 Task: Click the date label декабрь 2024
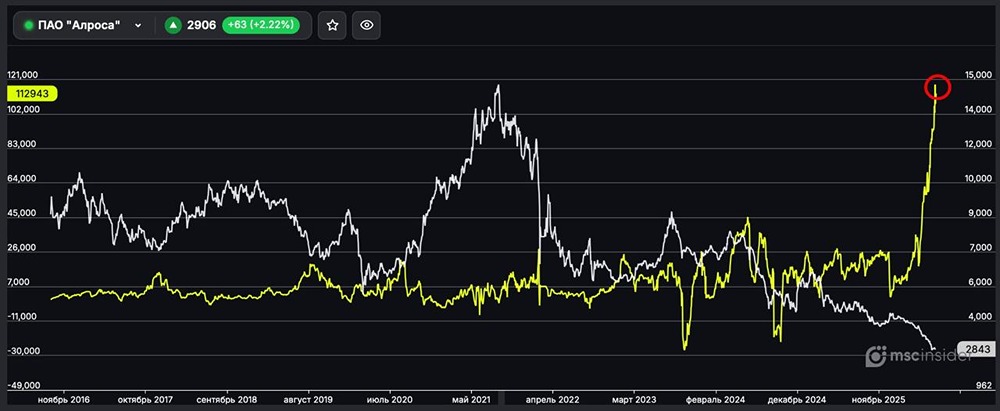tap(797, 400)
